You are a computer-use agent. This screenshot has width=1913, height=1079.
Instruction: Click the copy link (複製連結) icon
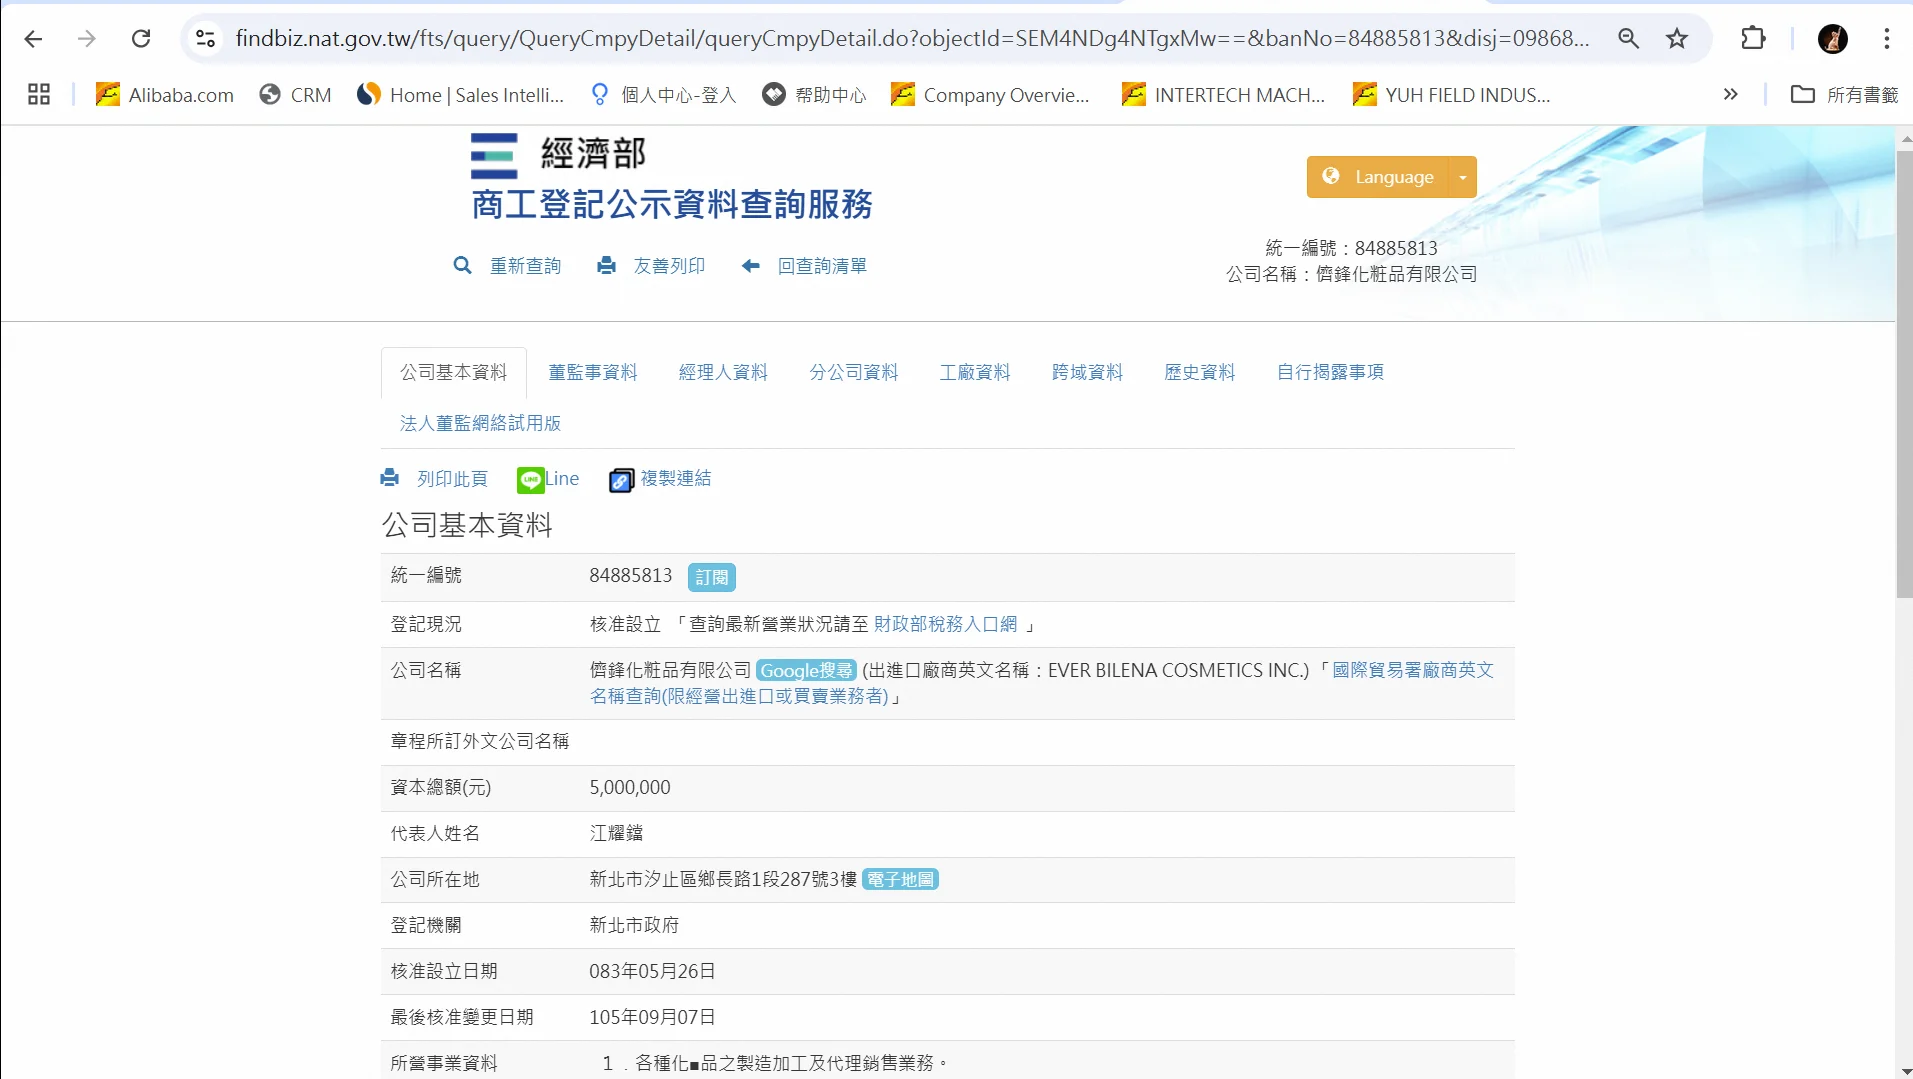(621, 480)
